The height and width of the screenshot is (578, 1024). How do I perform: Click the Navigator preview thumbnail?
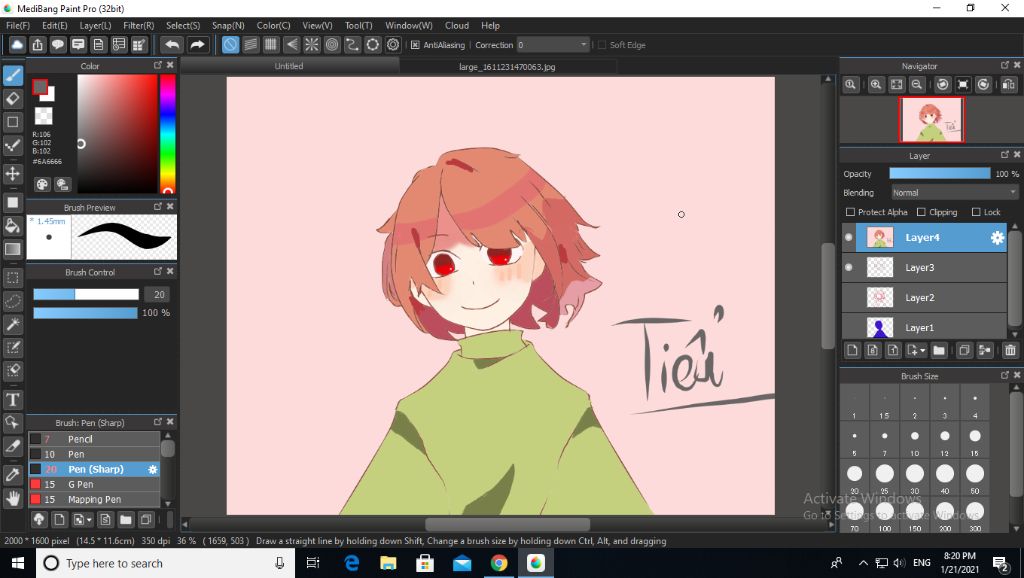[931, 120]
